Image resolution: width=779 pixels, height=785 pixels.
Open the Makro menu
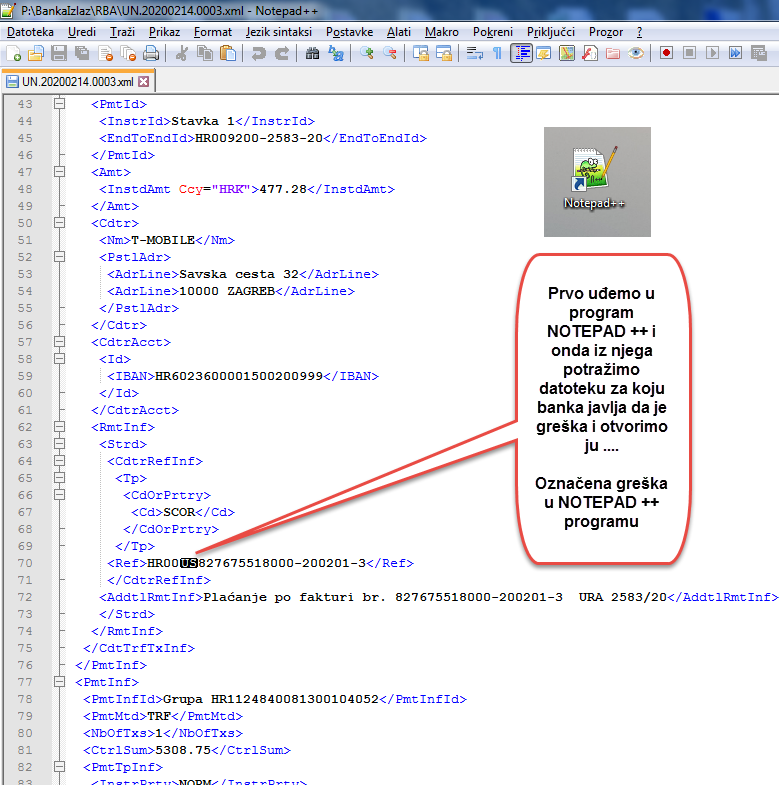(442, 32)
